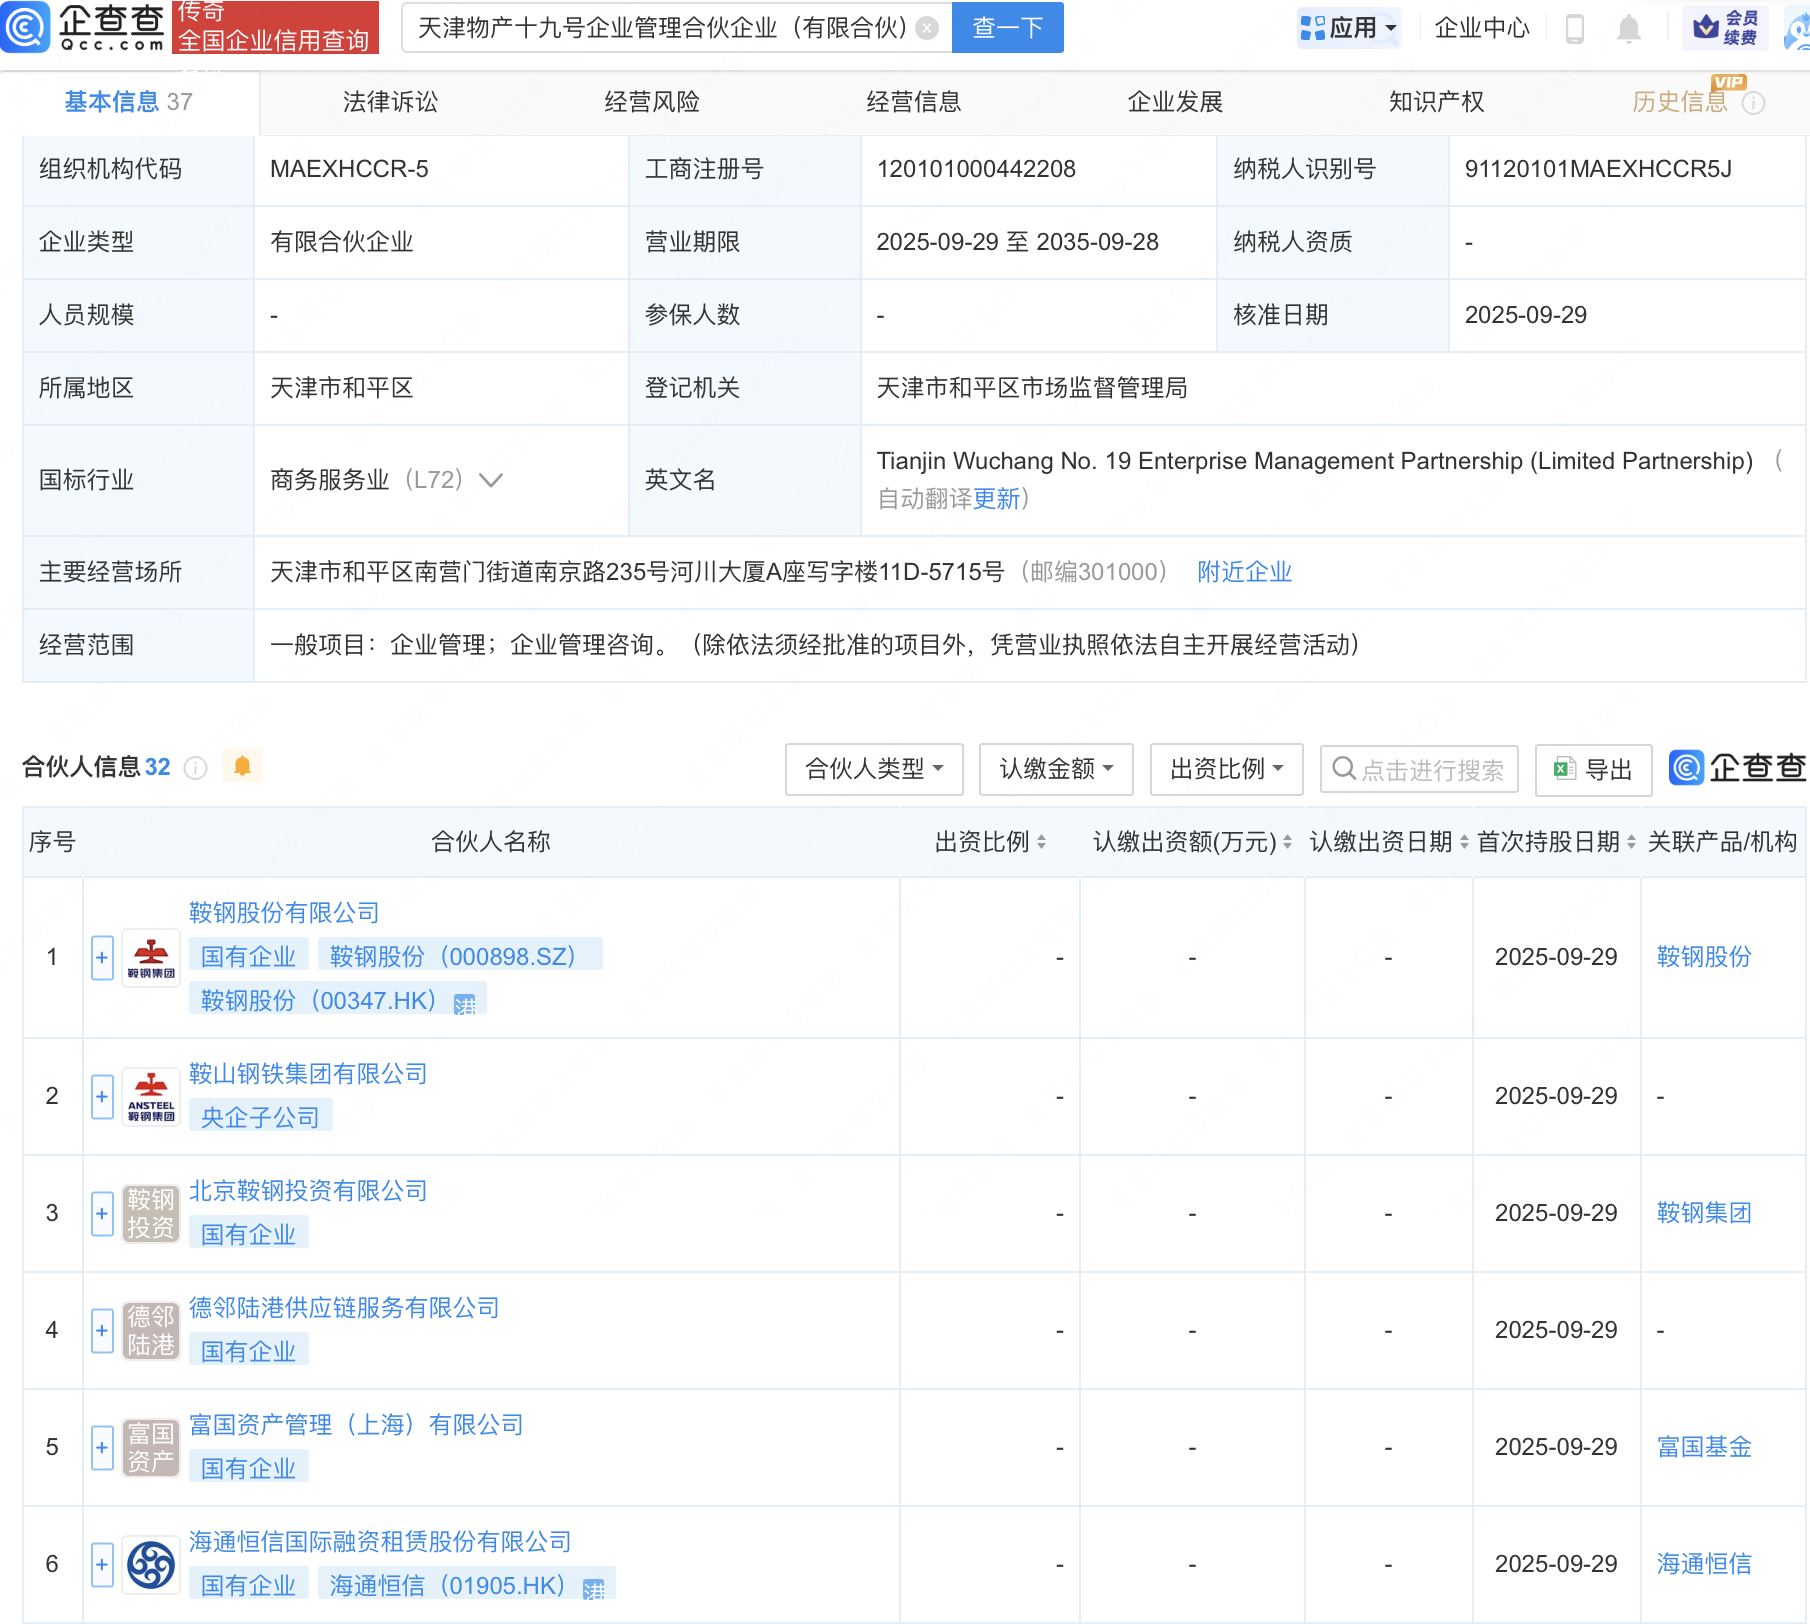
Task: Switch to the 知识产权 tab
Action: click(1436, 102)
